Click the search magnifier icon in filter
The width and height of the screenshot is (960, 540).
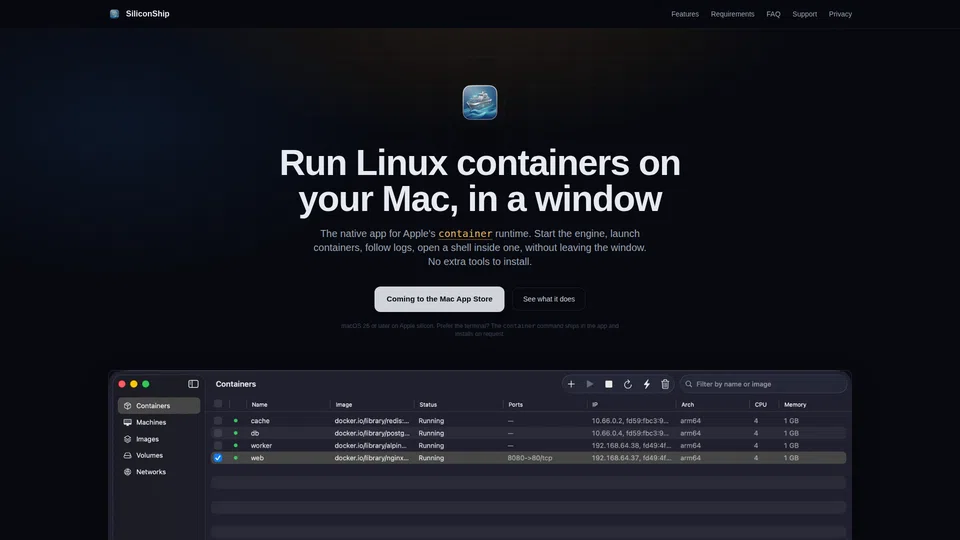[689, 384]
